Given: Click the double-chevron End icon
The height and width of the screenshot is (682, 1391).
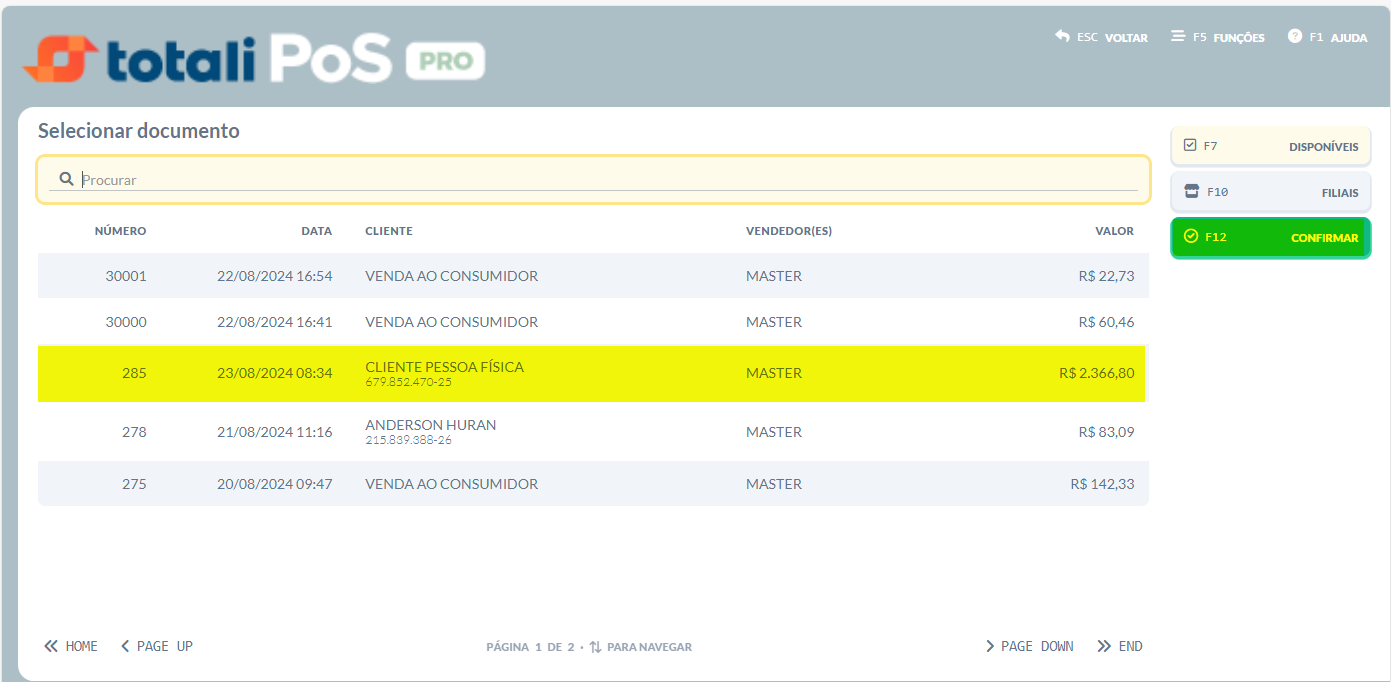Looking at the screenshot, I should 1104,646.
